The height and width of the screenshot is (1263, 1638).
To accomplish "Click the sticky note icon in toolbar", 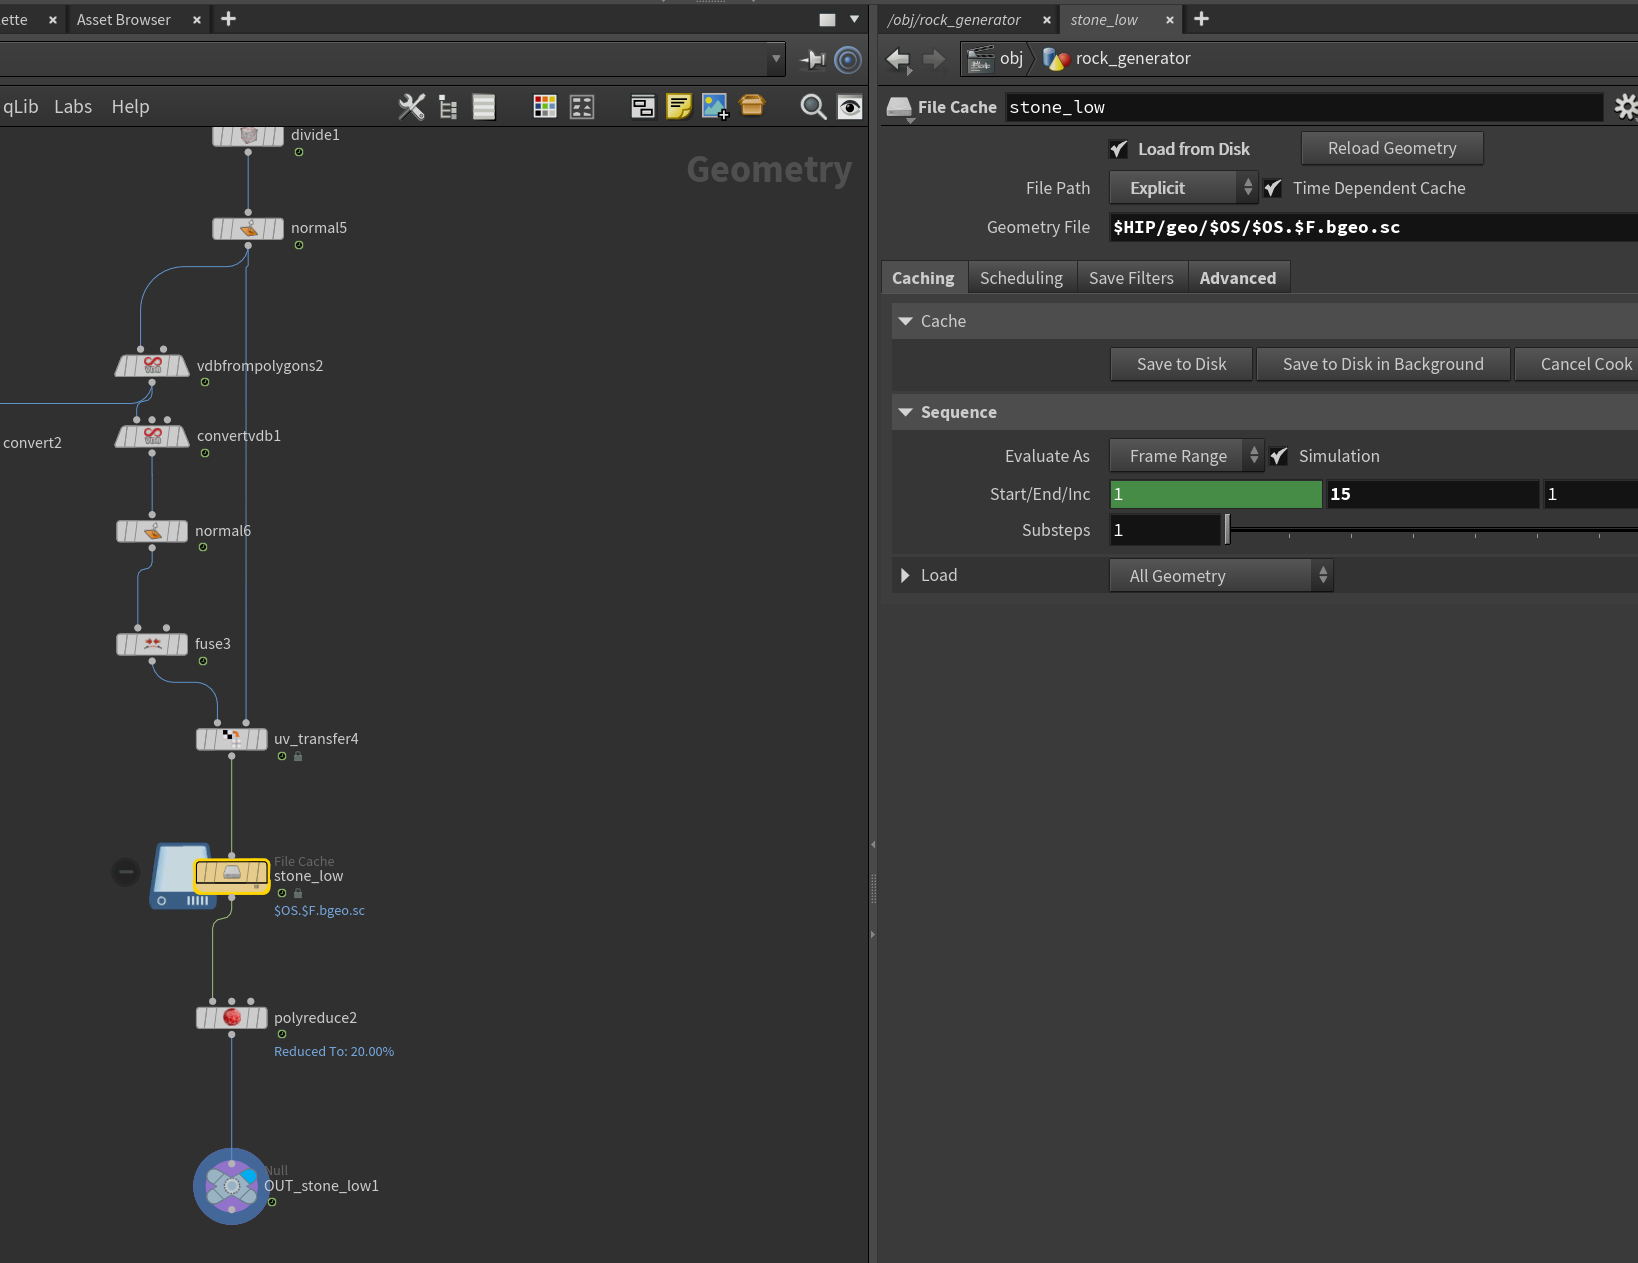I will pos(679,106).
